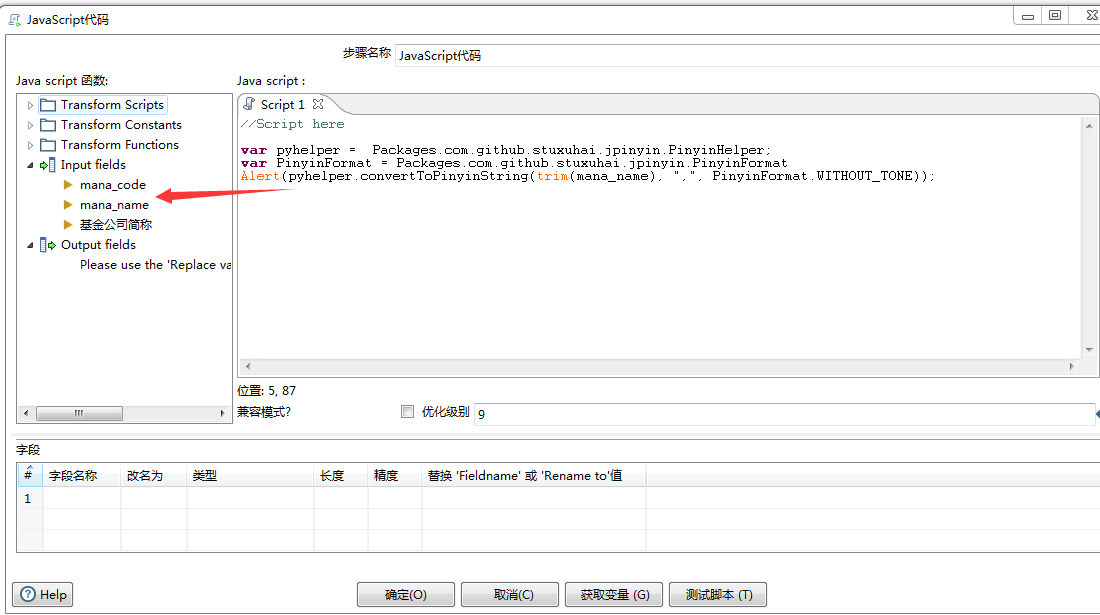Click the 获取变量(G) button
Screen dimensions: 1100x615
(x=613, y=594)
